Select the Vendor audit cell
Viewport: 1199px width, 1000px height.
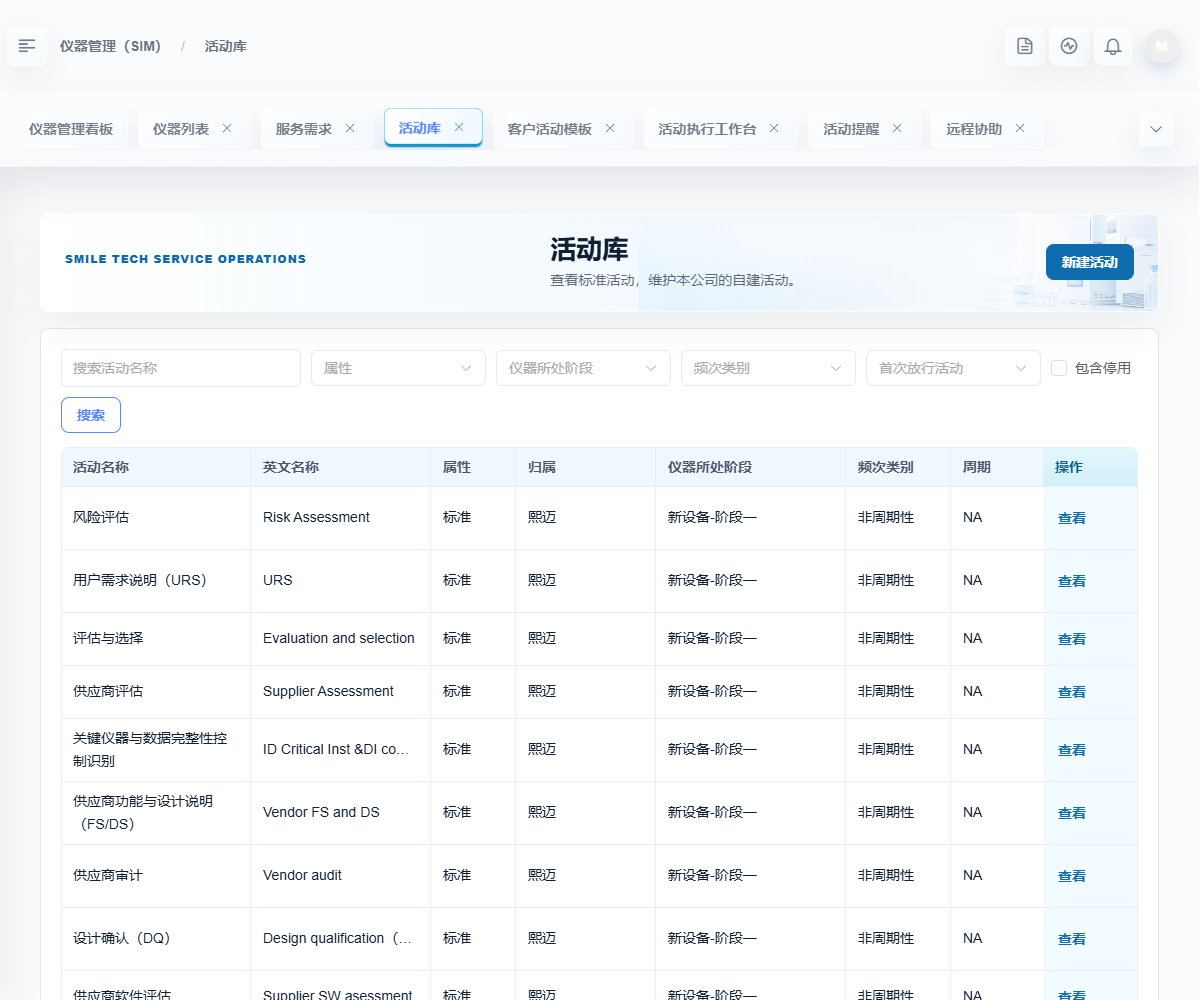pyautogui.click(x=340, y=875)
